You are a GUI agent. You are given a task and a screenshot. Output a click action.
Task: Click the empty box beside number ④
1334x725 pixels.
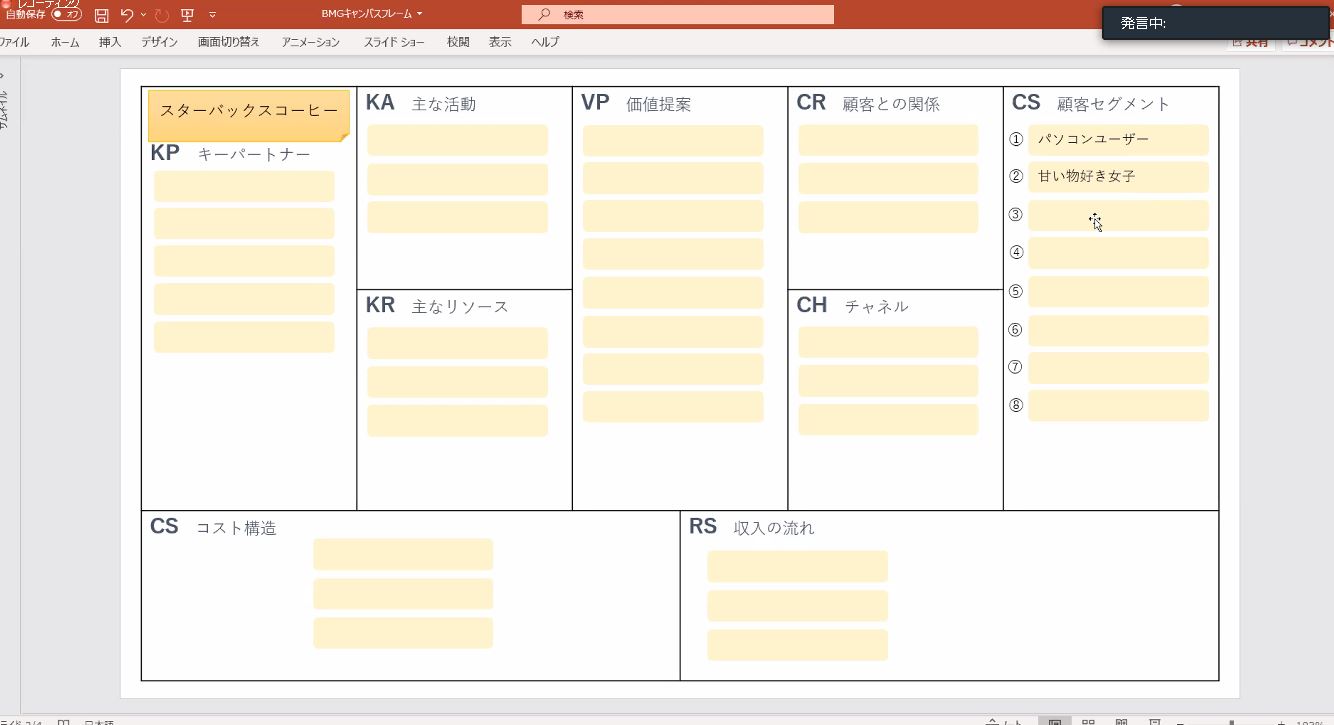point(1118,253)
